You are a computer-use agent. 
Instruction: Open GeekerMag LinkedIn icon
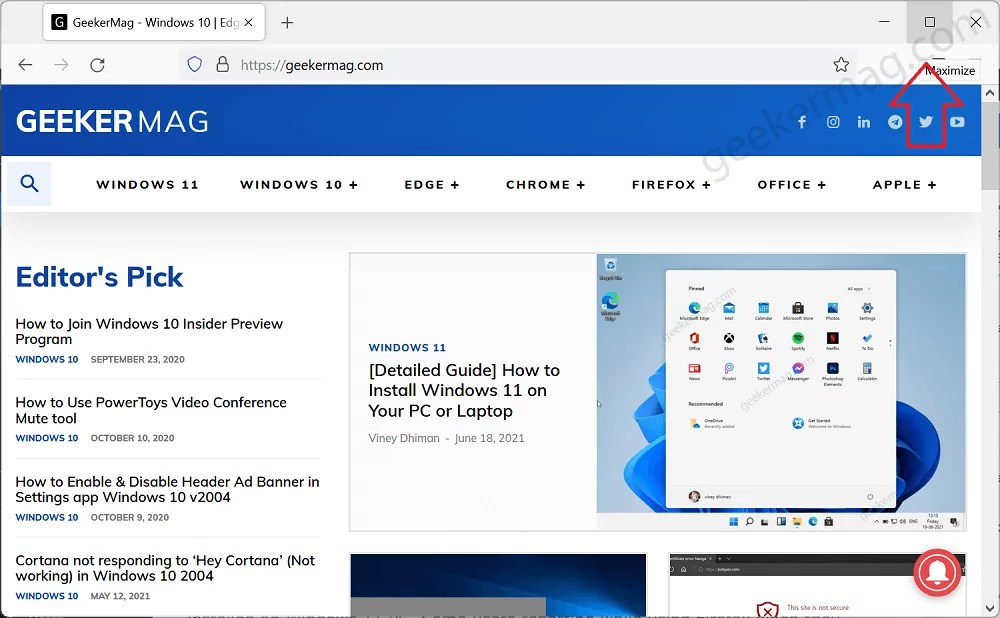coord(864,122)
